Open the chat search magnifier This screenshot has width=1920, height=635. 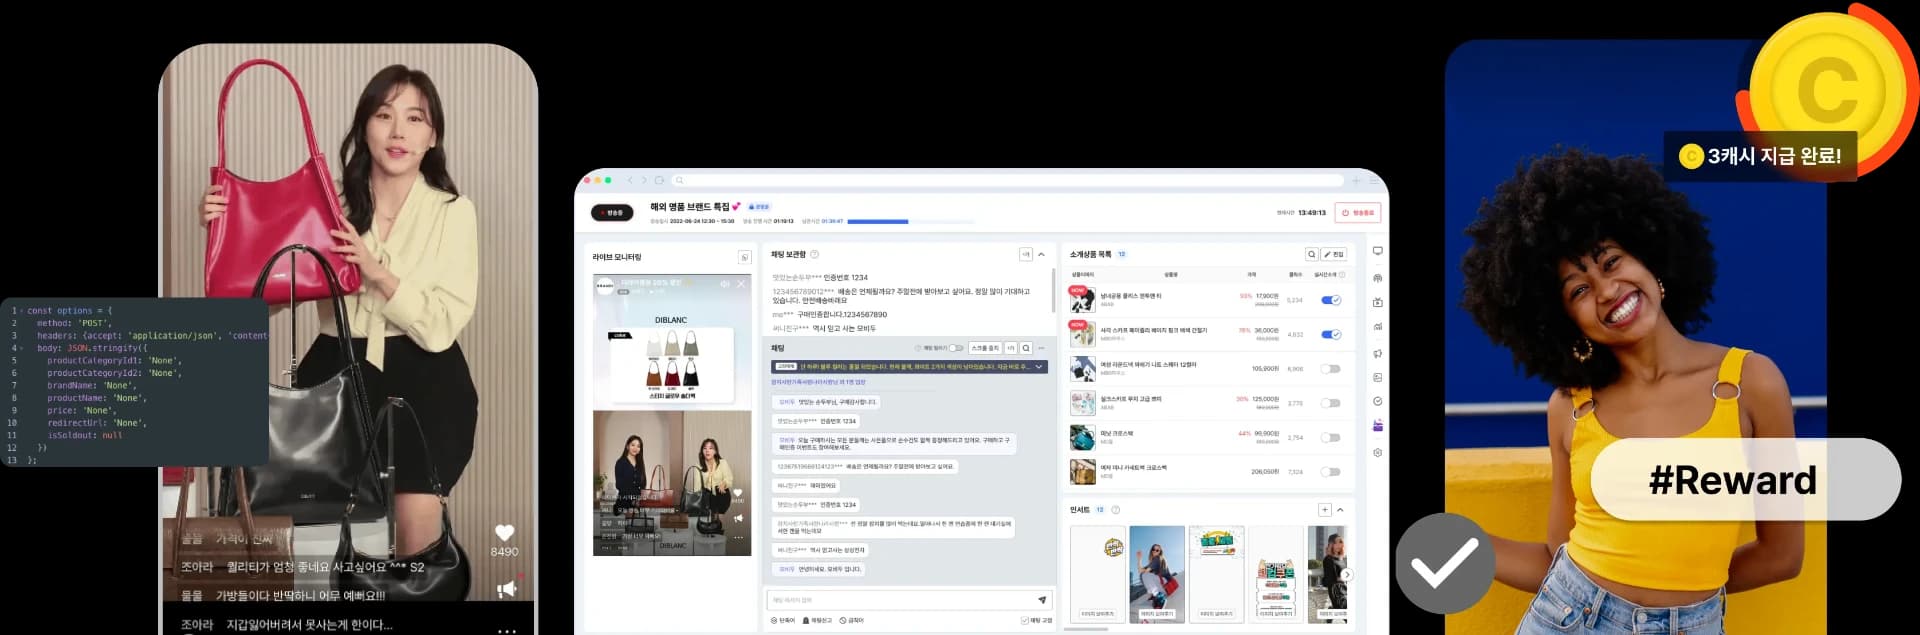click(1026, 348)
